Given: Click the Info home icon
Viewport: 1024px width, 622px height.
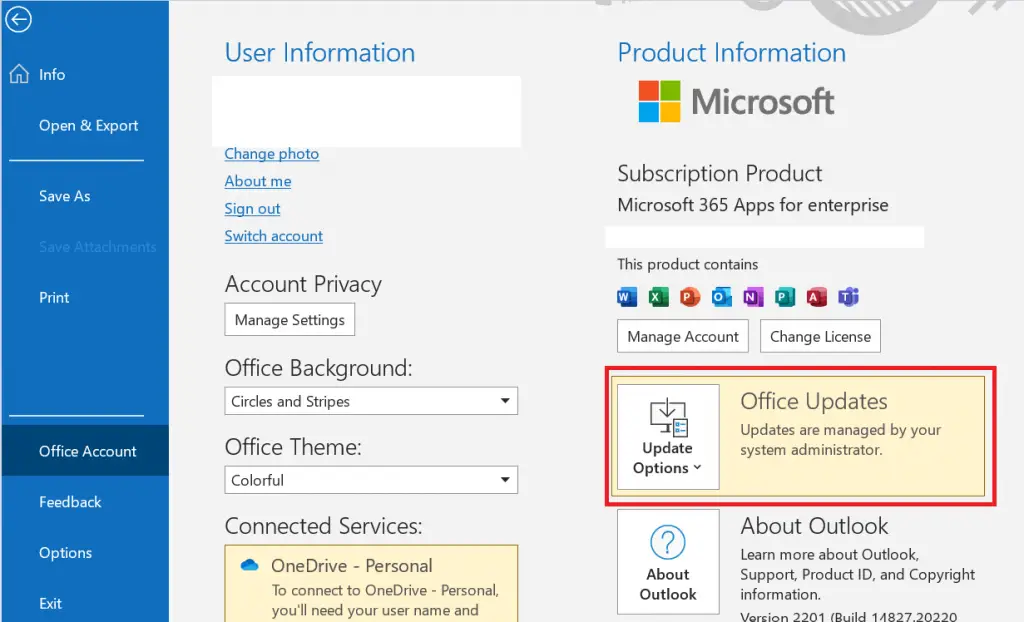Looking at the screenshot, I should (19, 74).
